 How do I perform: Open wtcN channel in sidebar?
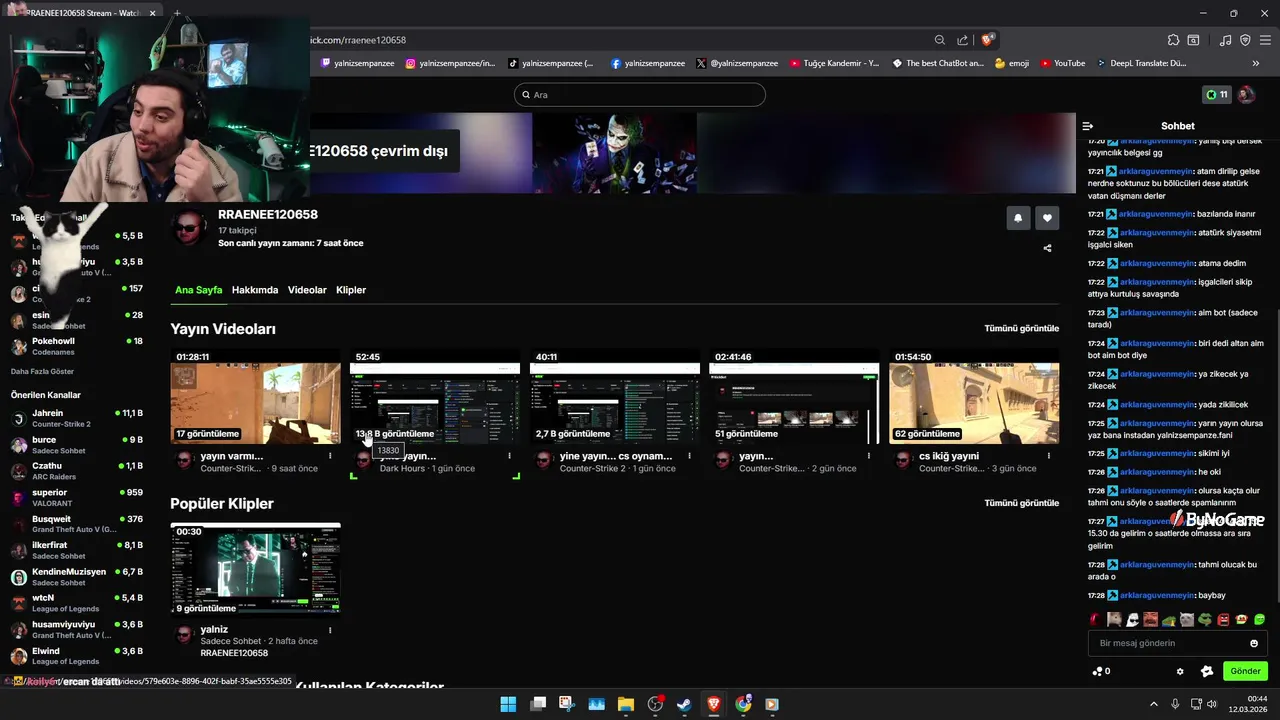pyautogui.click(x=77, y=603)
